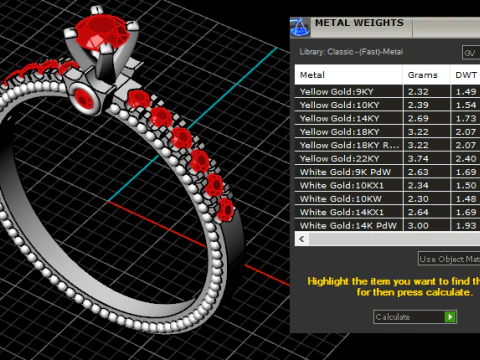Screen dimensions: 480x360
Task: Select the Yellow Gold:22KY row
Action: coord(387,158)
